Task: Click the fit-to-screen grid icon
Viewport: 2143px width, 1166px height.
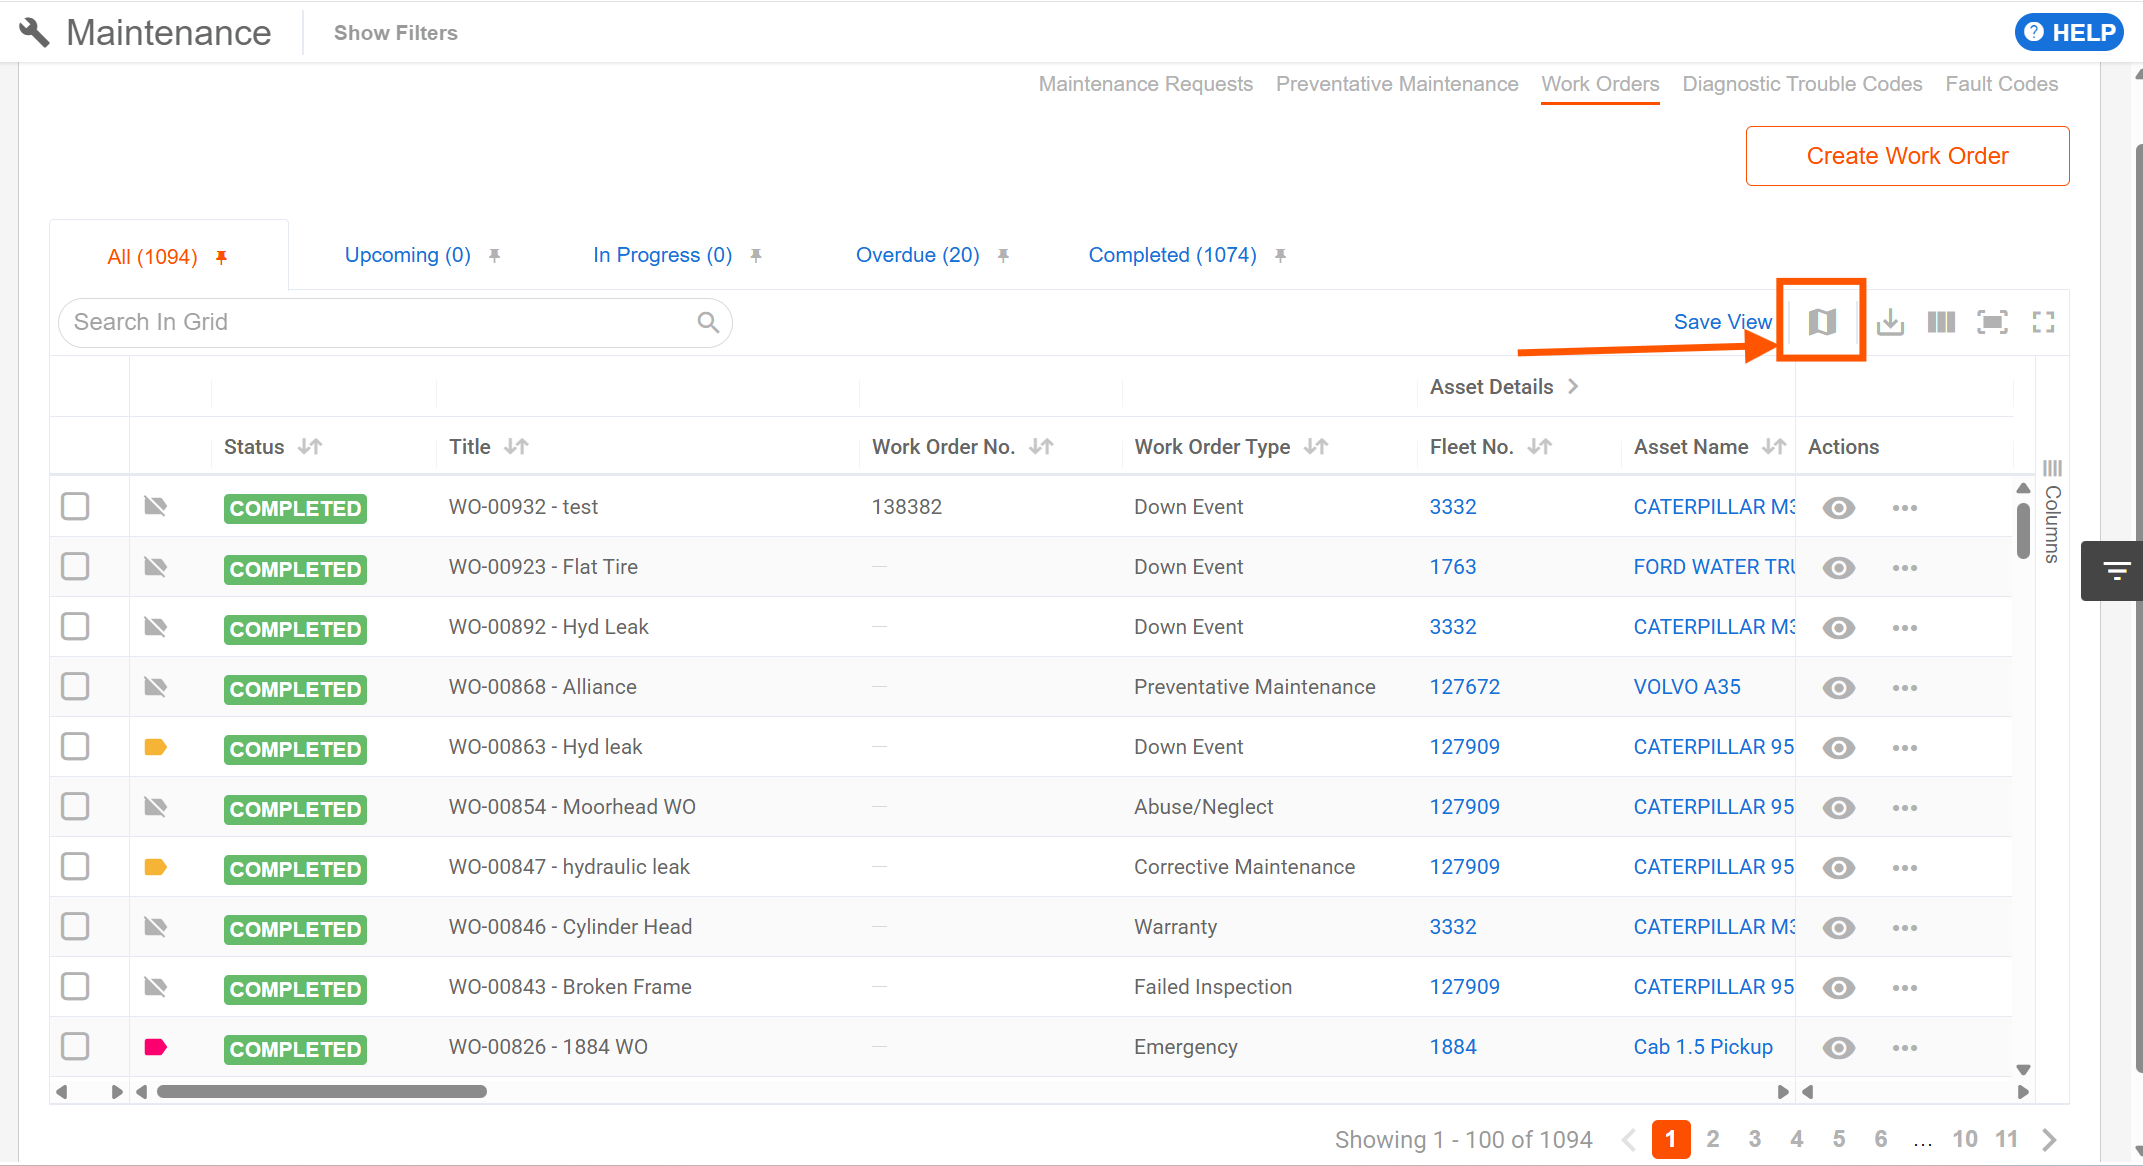Action: (x=1992, y=322)
